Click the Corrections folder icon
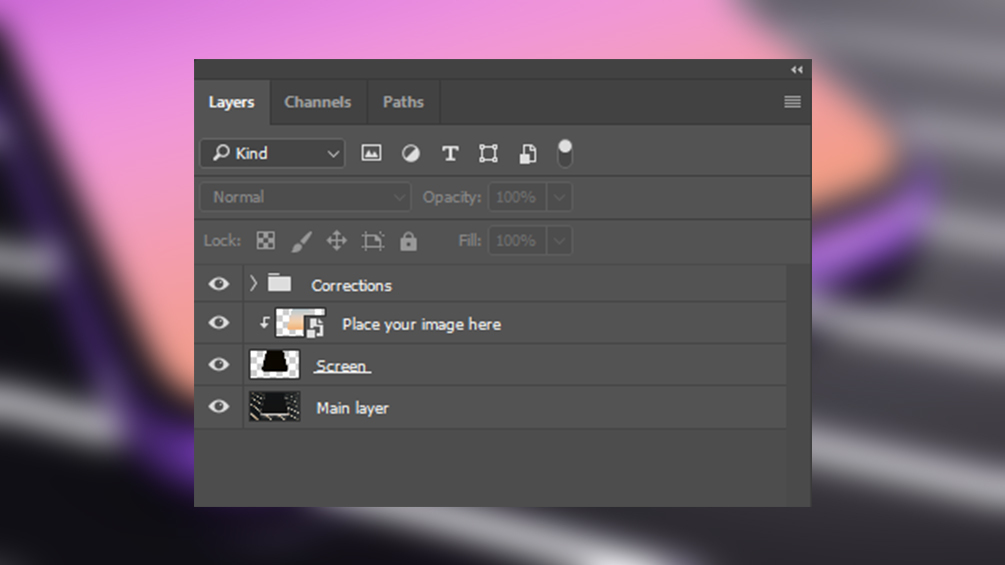Image resolution: width=1005 pixels, height=565 pixels. coord(279,282)
